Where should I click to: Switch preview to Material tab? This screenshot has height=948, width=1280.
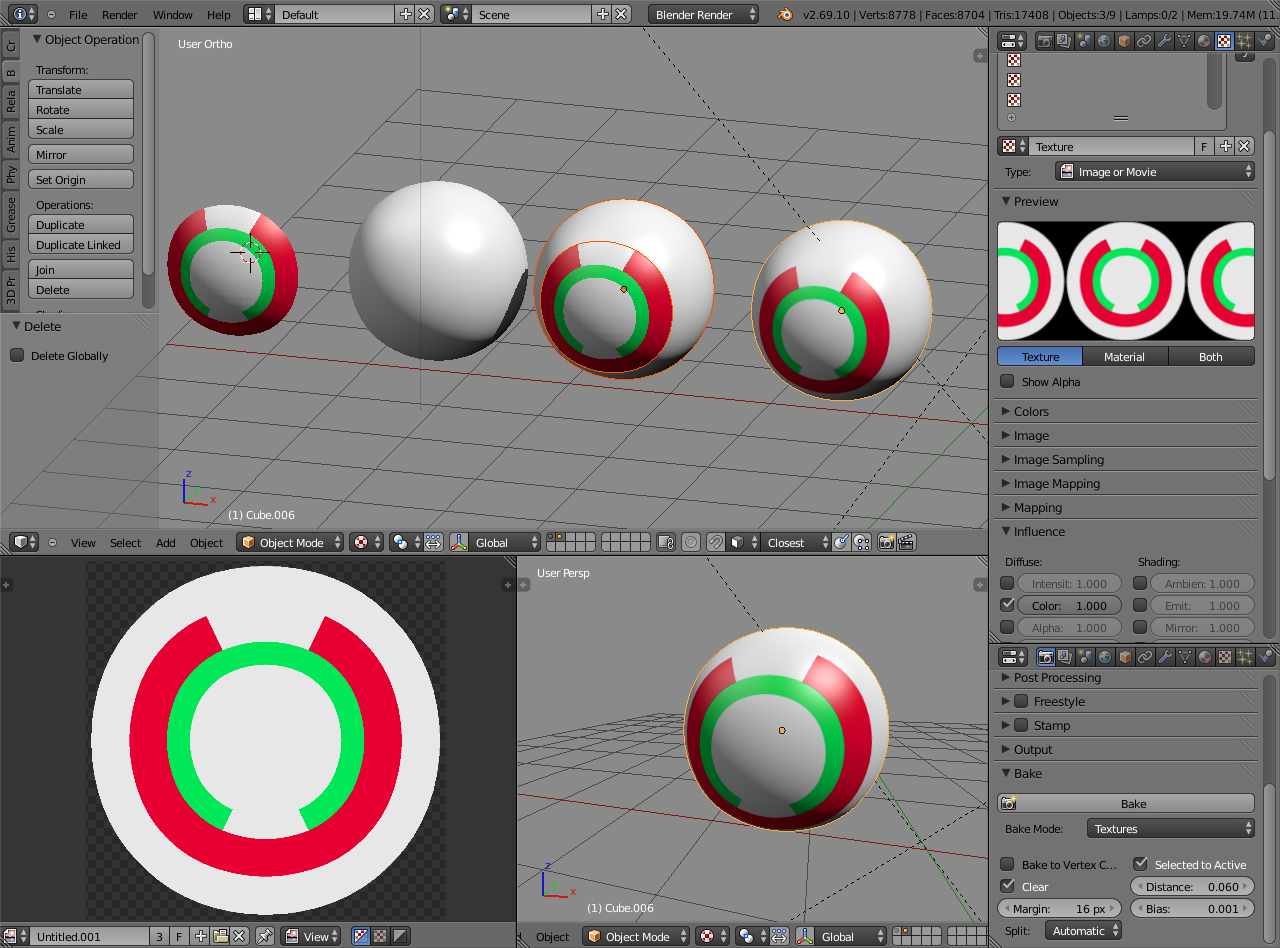[1125, 356]
